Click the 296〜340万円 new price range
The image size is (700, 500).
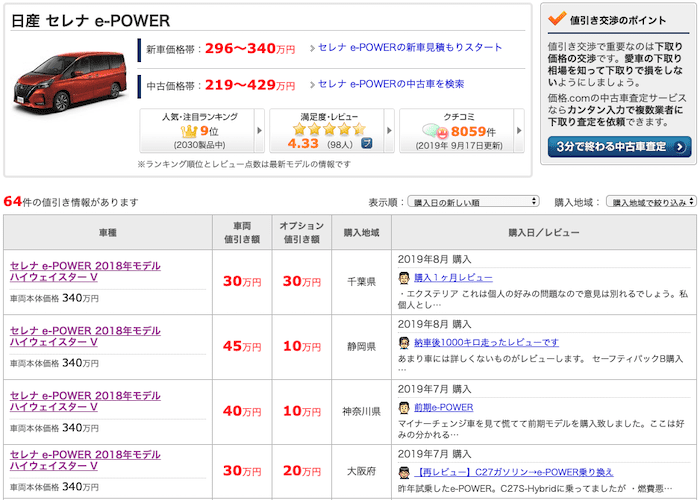[x=250, y=48]
